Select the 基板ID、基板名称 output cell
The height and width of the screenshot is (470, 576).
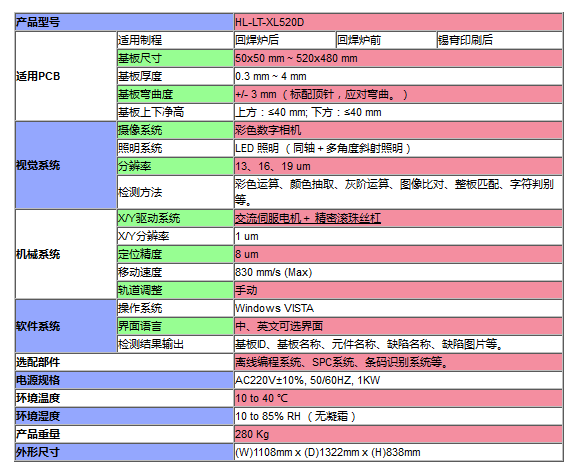pyautogui.click(x=398, y=344)
